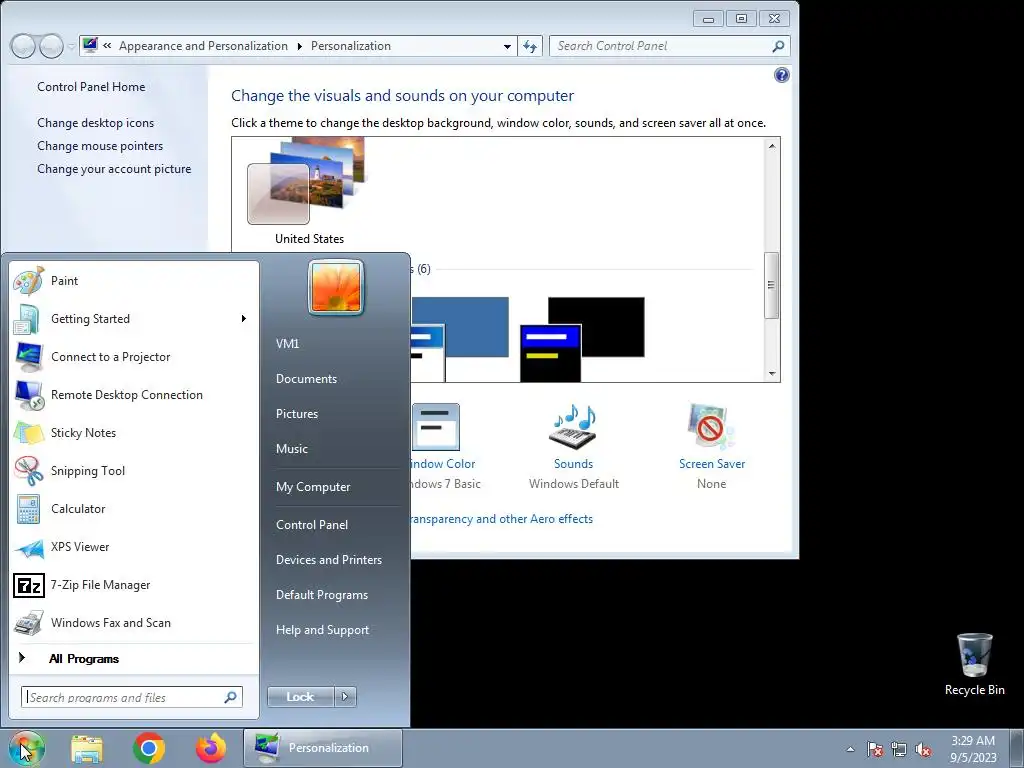This screenshot has width=1024, height=768.
Task: Click the themes list scrollbar thumb
Action: (771, 285)
